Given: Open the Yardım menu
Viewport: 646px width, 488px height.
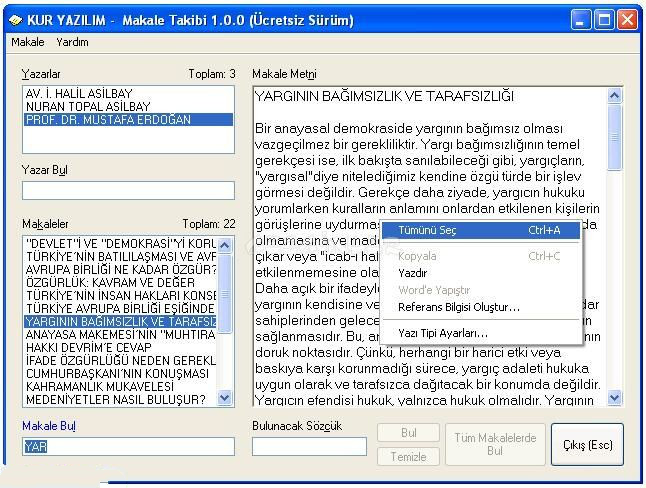Looking at the screenshot, I should tap(72, 42).
